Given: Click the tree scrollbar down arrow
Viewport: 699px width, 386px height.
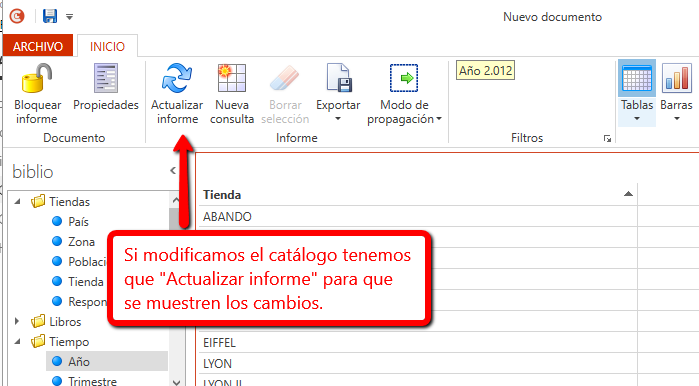Looking at the screenshot, I should pos(176,382).
